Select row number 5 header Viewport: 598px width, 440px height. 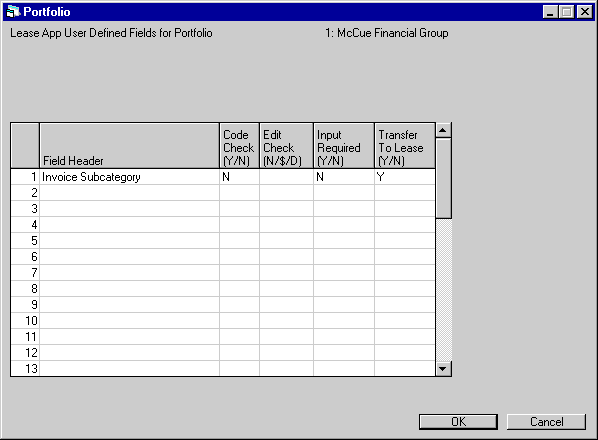point(25,241)
